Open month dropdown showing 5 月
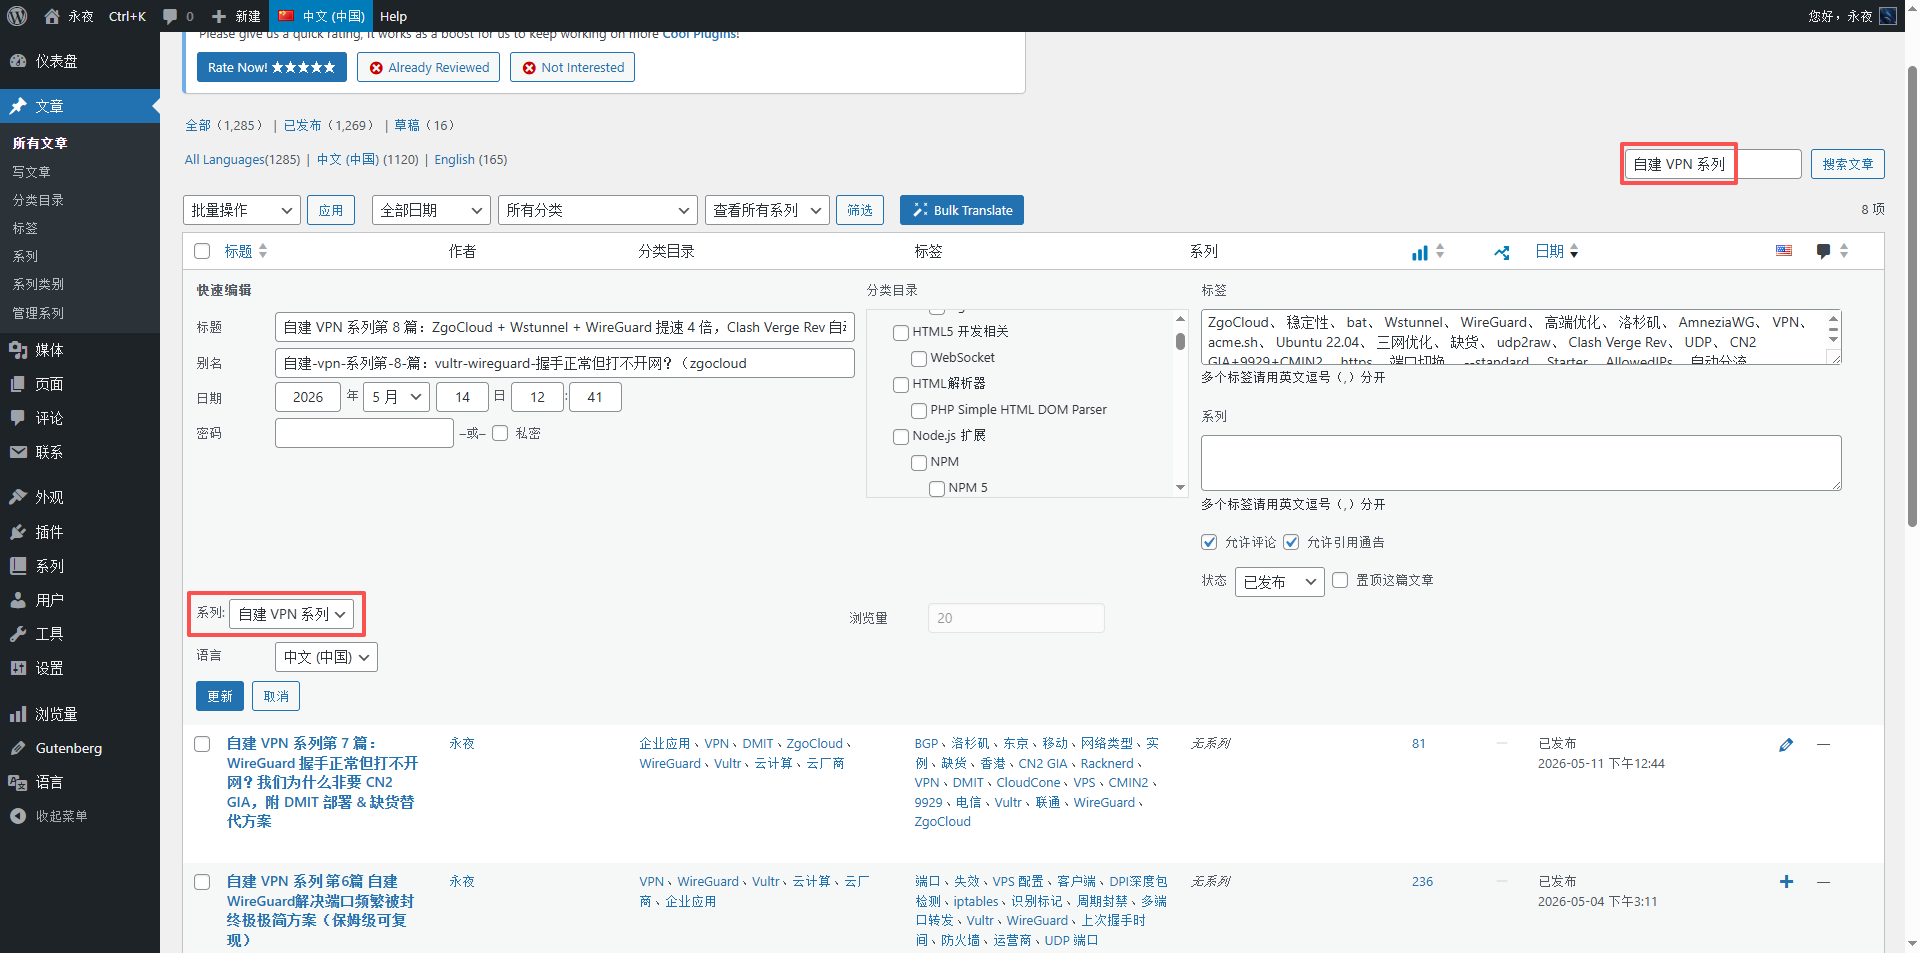 pyautogui.click(x=397, y=397)
